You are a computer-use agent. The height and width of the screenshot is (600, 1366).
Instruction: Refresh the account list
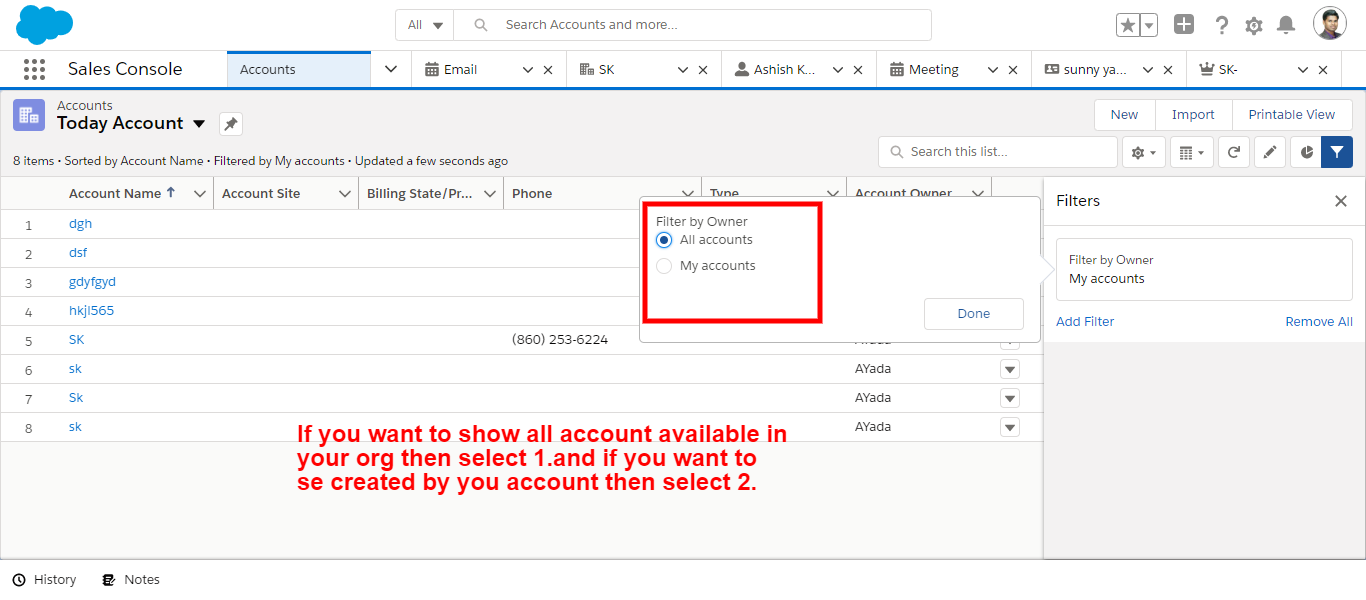coord(1234,152)
